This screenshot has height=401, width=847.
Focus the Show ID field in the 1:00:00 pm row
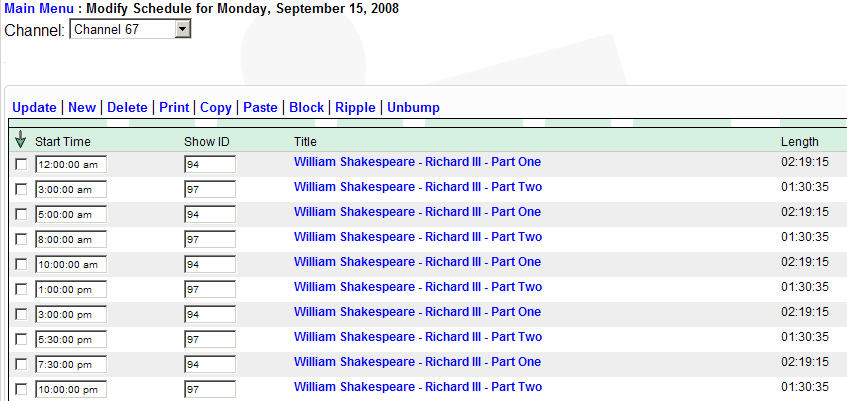click(x=210, y=289)
